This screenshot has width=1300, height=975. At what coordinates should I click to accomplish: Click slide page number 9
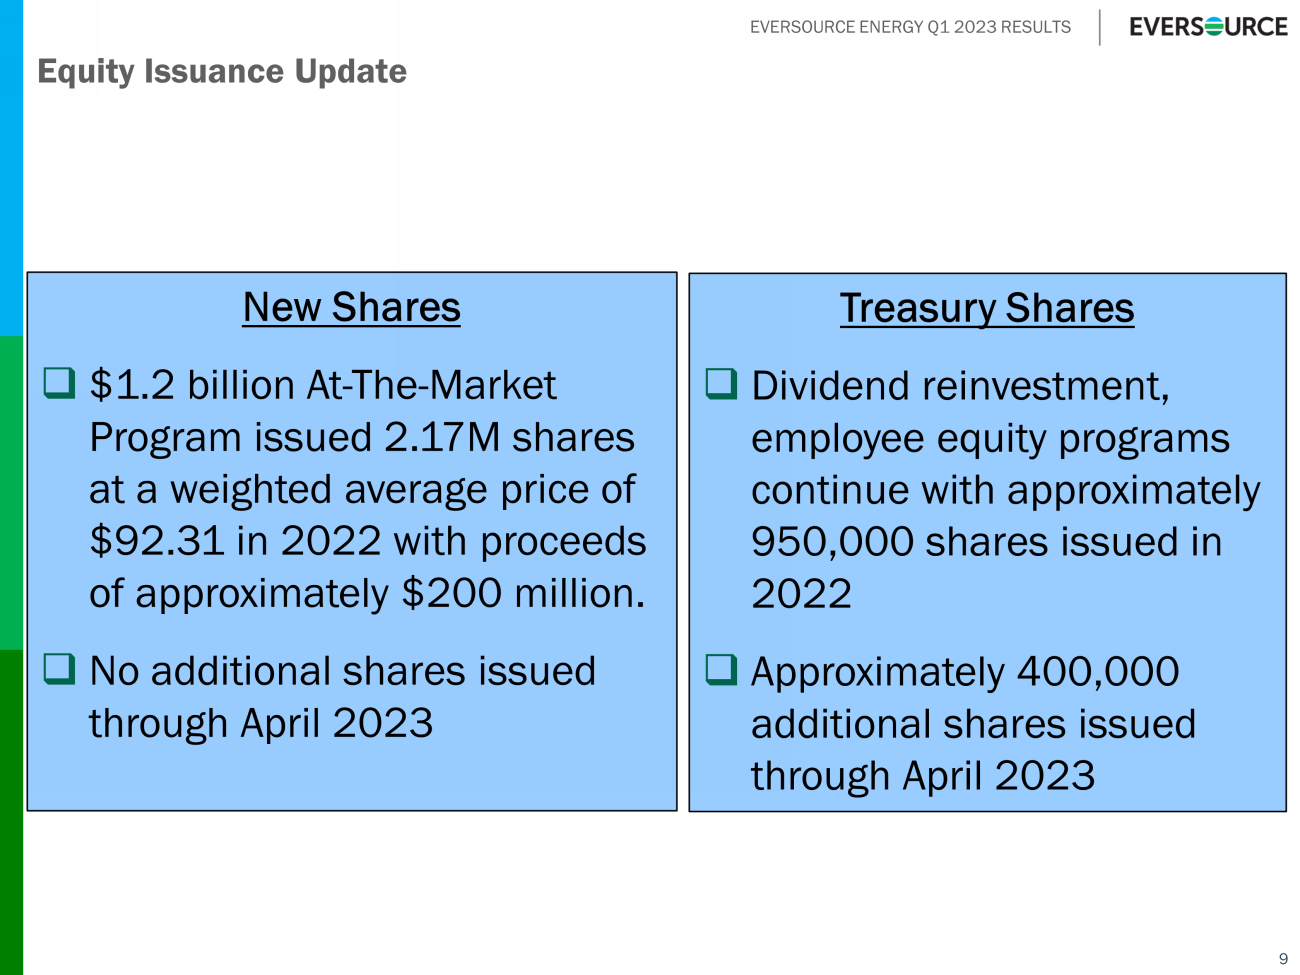tap(1283, 959)
